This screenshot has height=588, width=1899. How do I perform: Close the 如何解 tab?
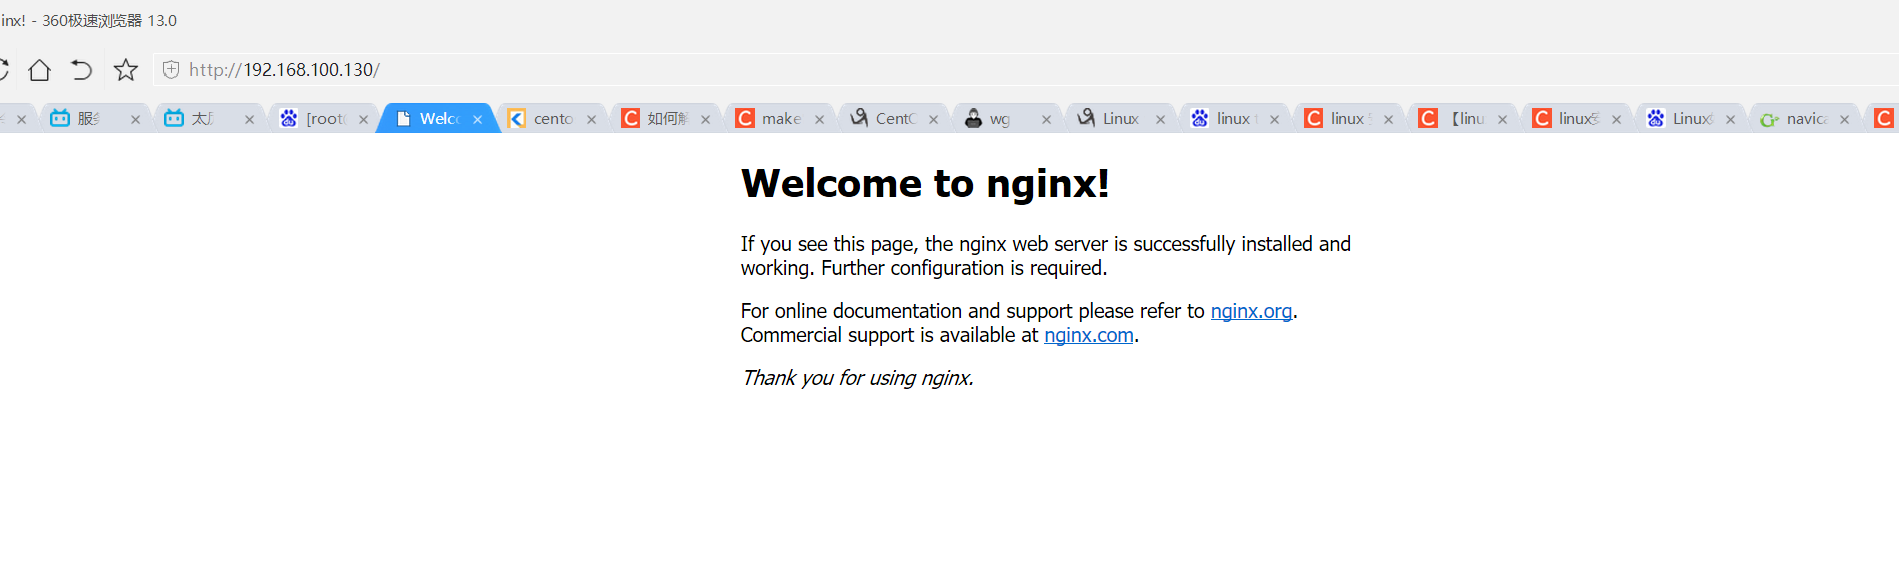click(705, 119)
